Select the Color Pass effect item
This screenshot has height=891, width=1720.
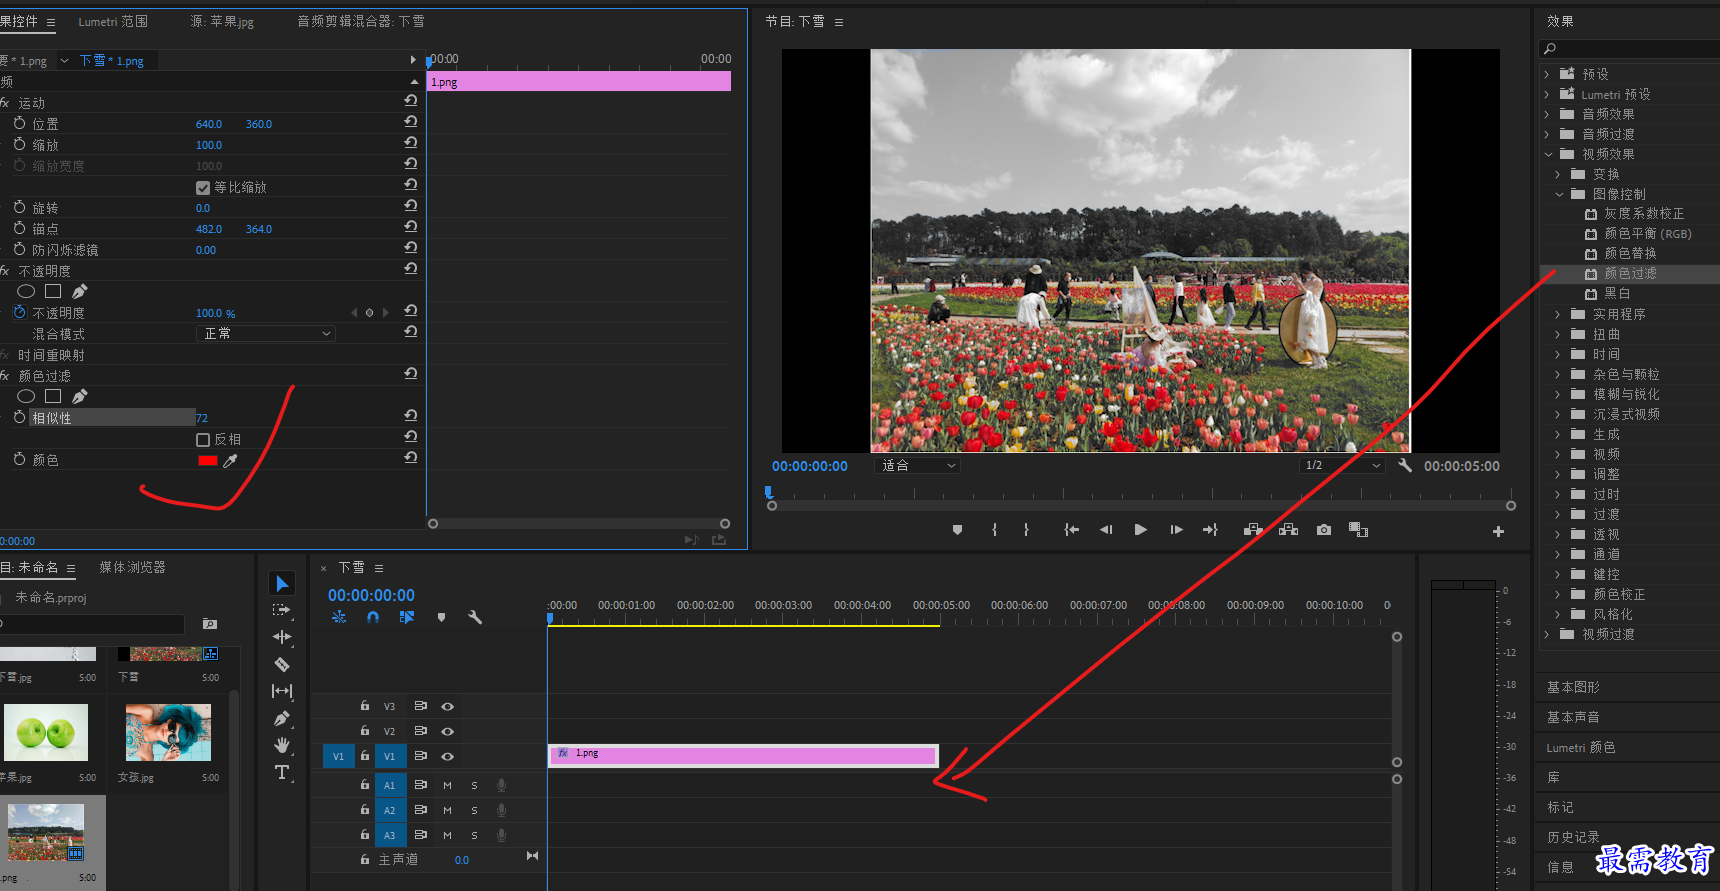[x=1630, y=273]
